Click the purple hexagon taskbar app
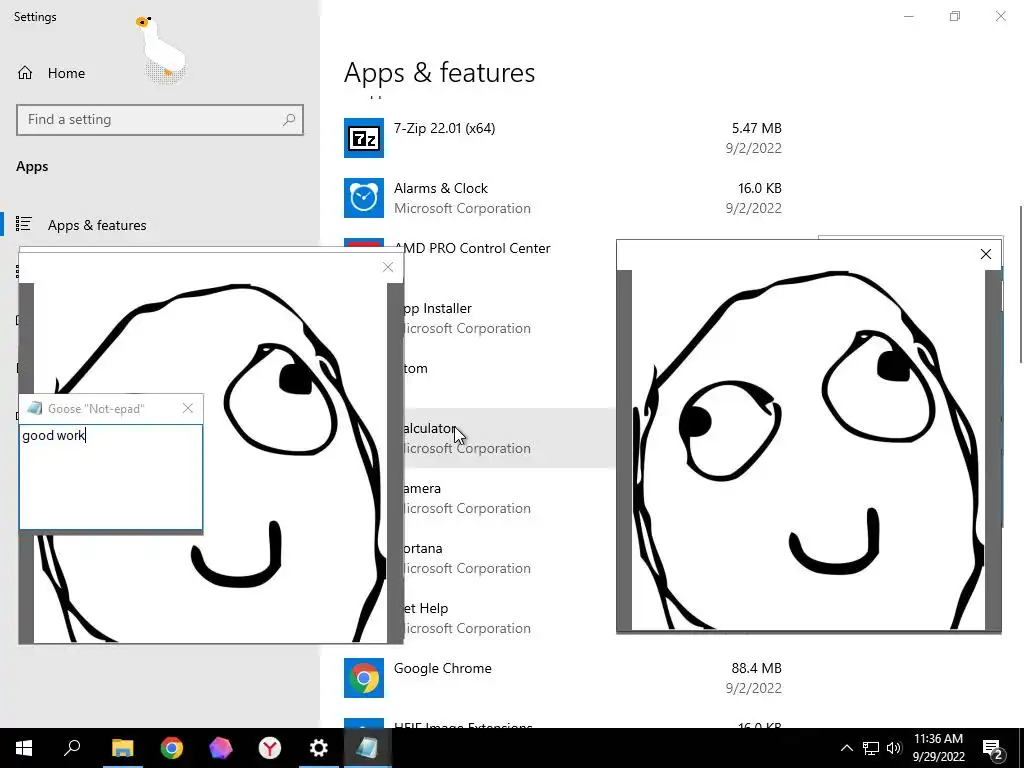Screen dimensions: 1024x768 click(221, 748)
